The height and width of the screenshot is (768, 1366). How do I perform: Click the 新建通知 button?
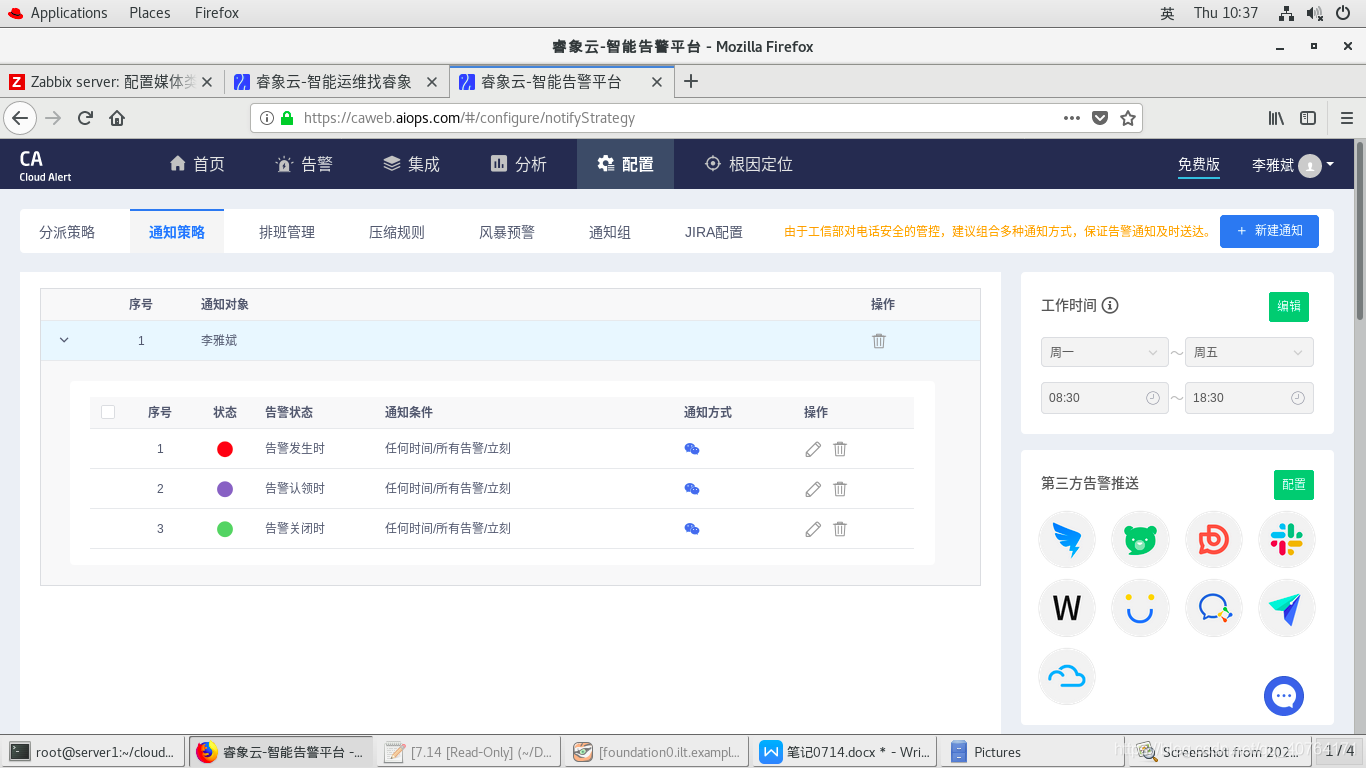[x=1269, y=231]
